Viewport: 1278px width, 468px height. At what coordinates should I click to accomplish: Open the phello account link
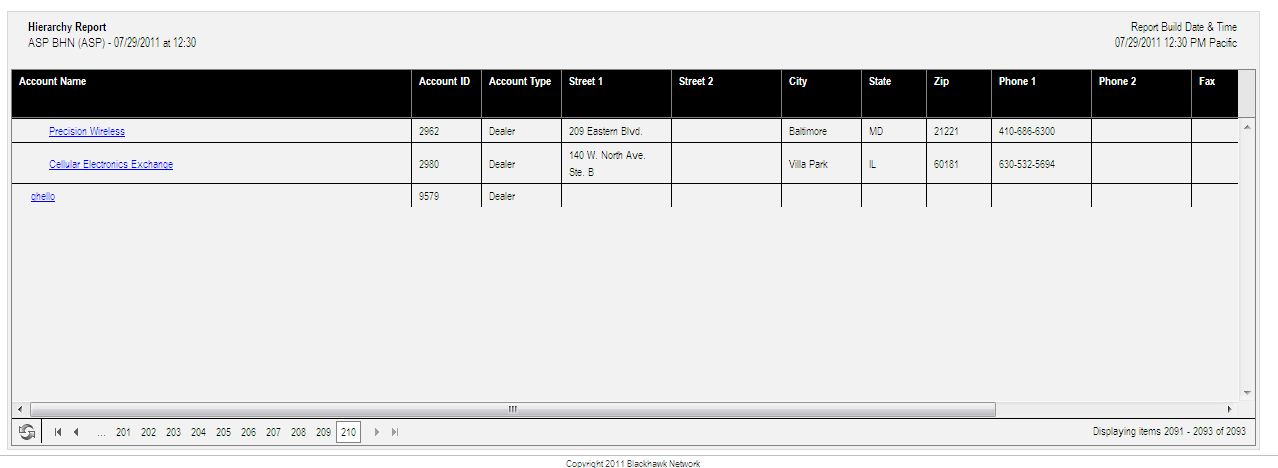pos(43,196)
